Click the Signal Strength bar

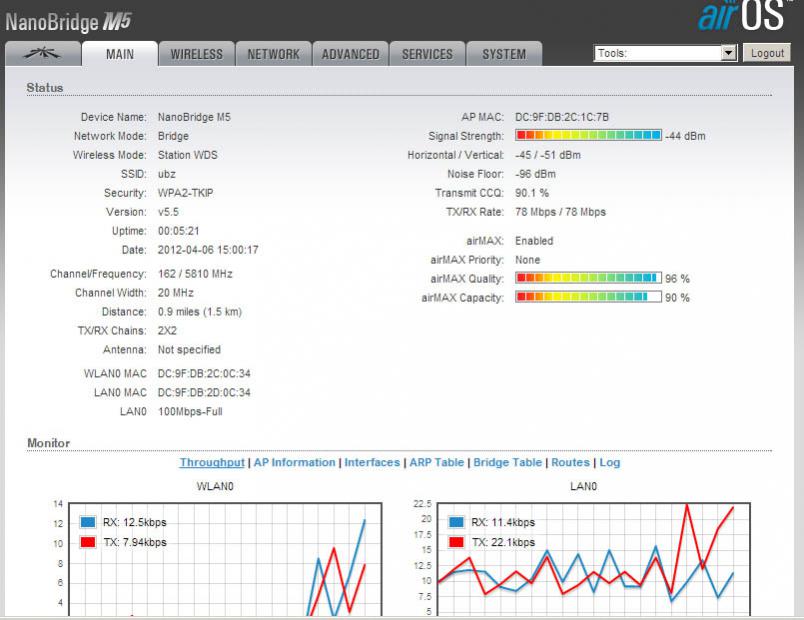pyautogui.click(x=588, y=136)
